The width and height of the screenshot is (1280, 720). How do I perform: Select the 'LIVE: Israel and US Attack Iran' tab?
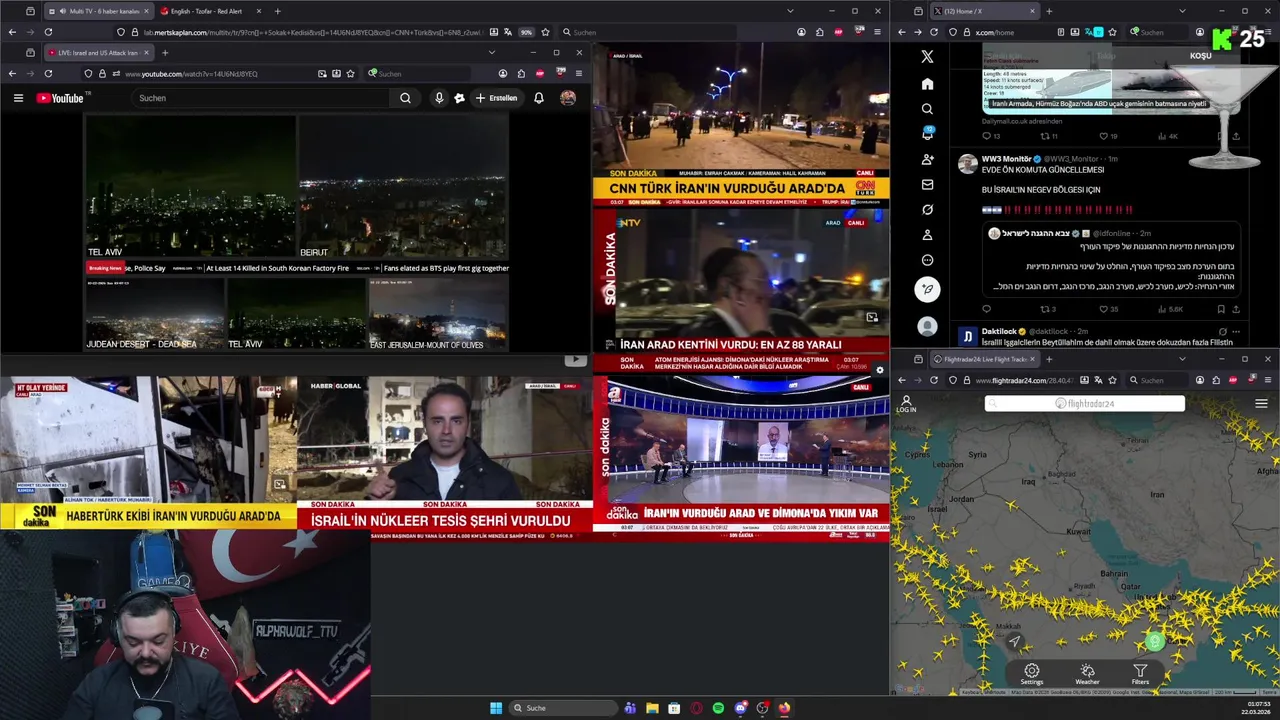point(99,52)
